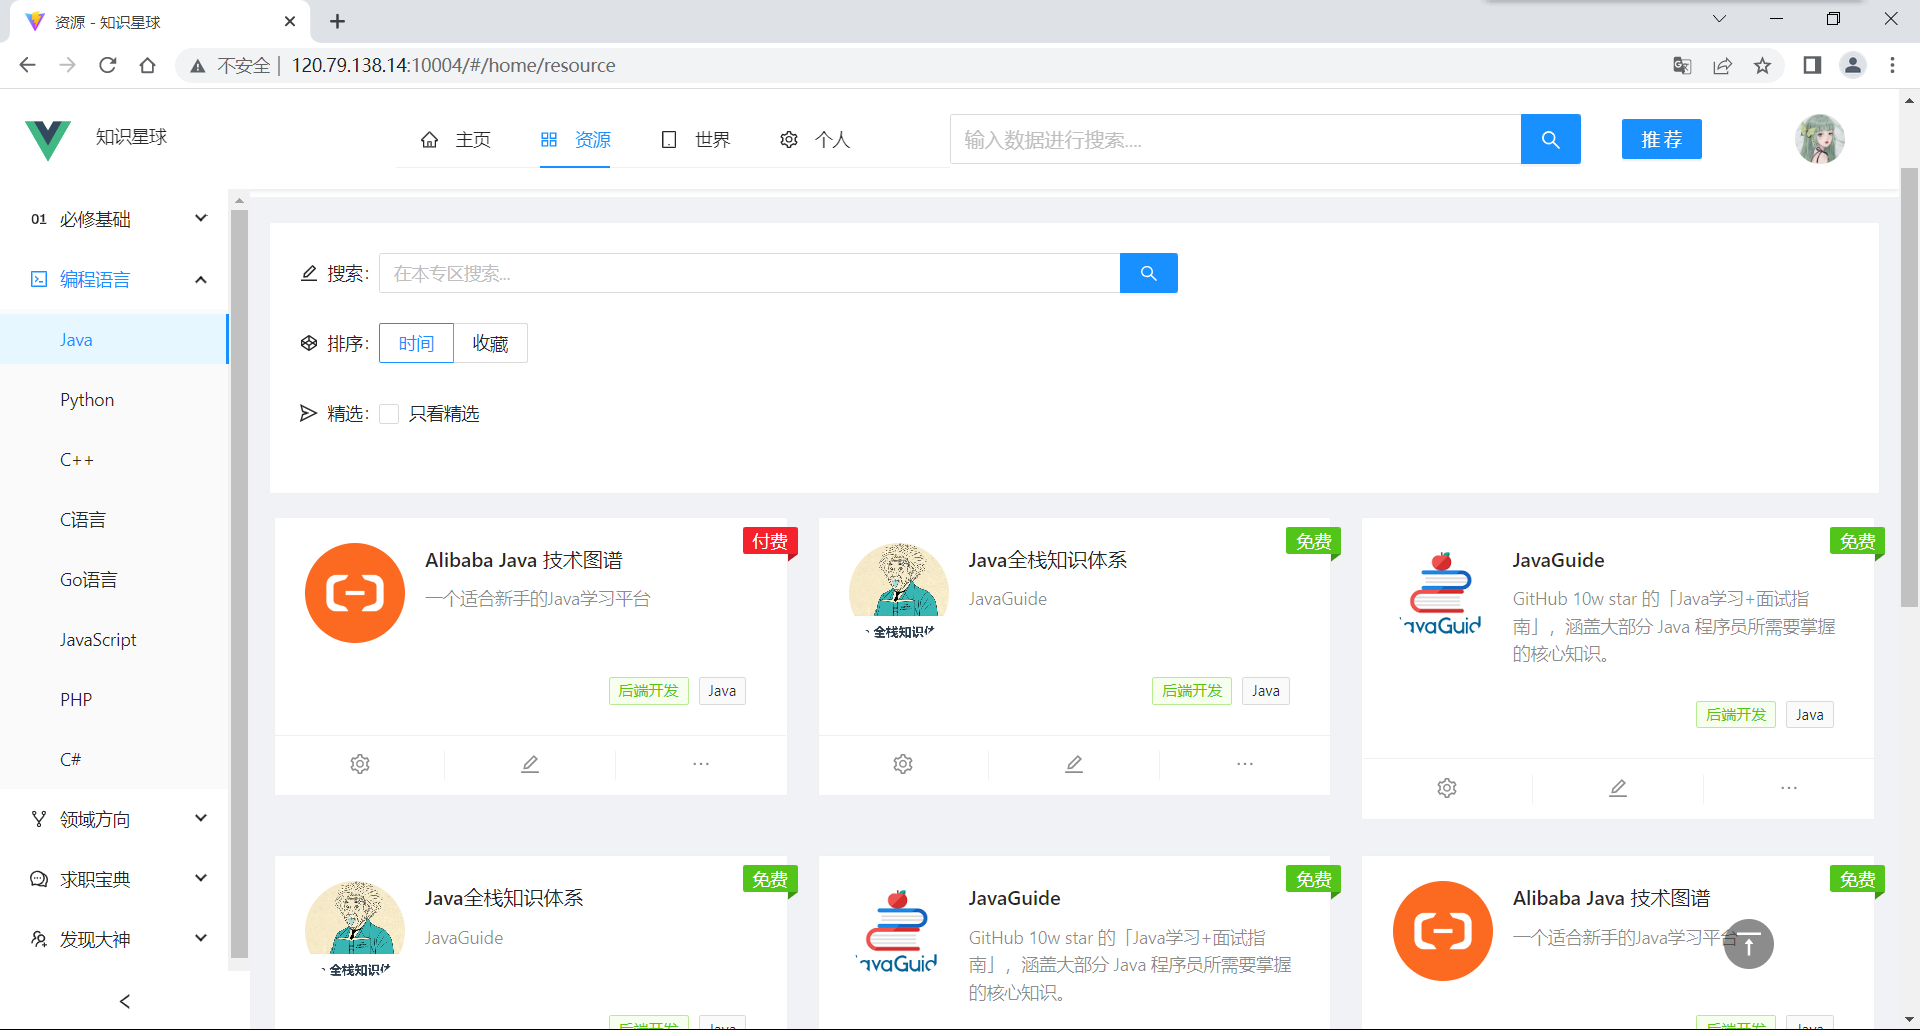This screenshot has width=1920, height=1030.
Task: Open browser side panel icon
Action: click(1812, 65)
